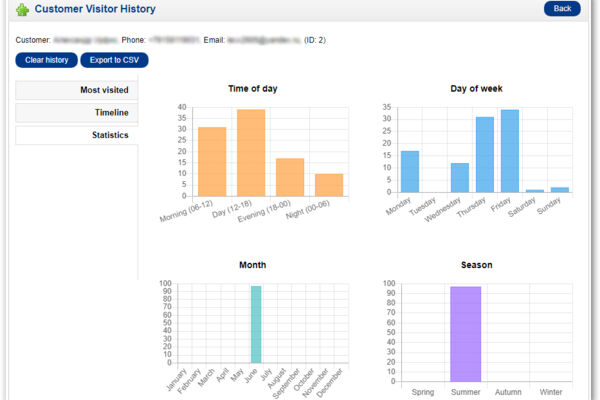
Task: Export visitor history to CSV
Action: [114, 60]
